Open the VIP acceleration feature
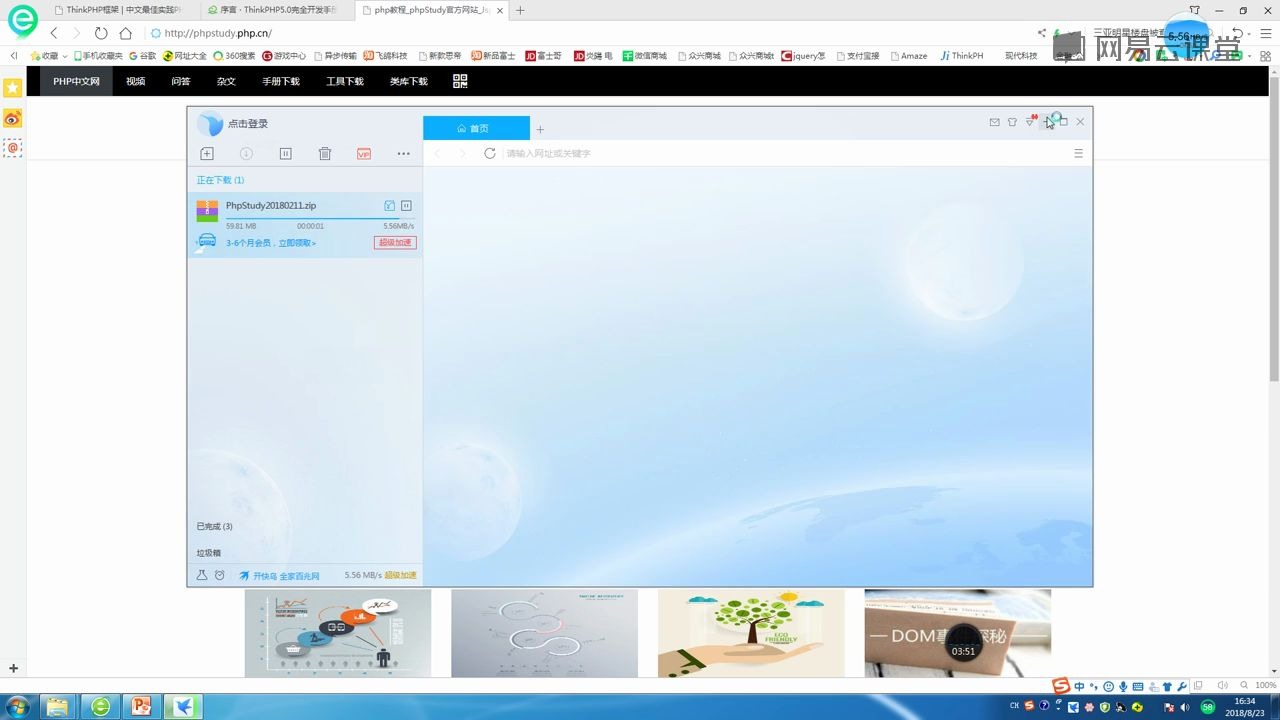This screenshot has height=720, width=1280. 364,153
